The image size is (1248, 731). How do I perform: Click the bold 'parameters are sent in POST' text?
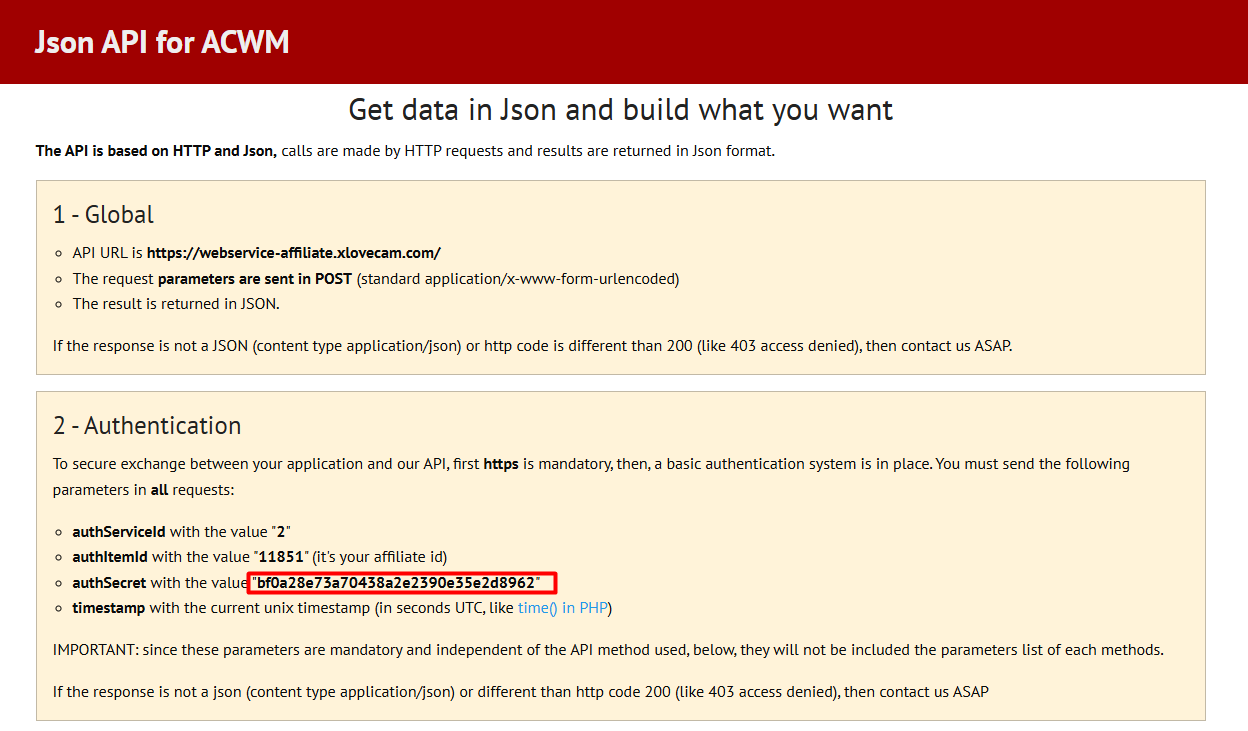click(254, 279)
